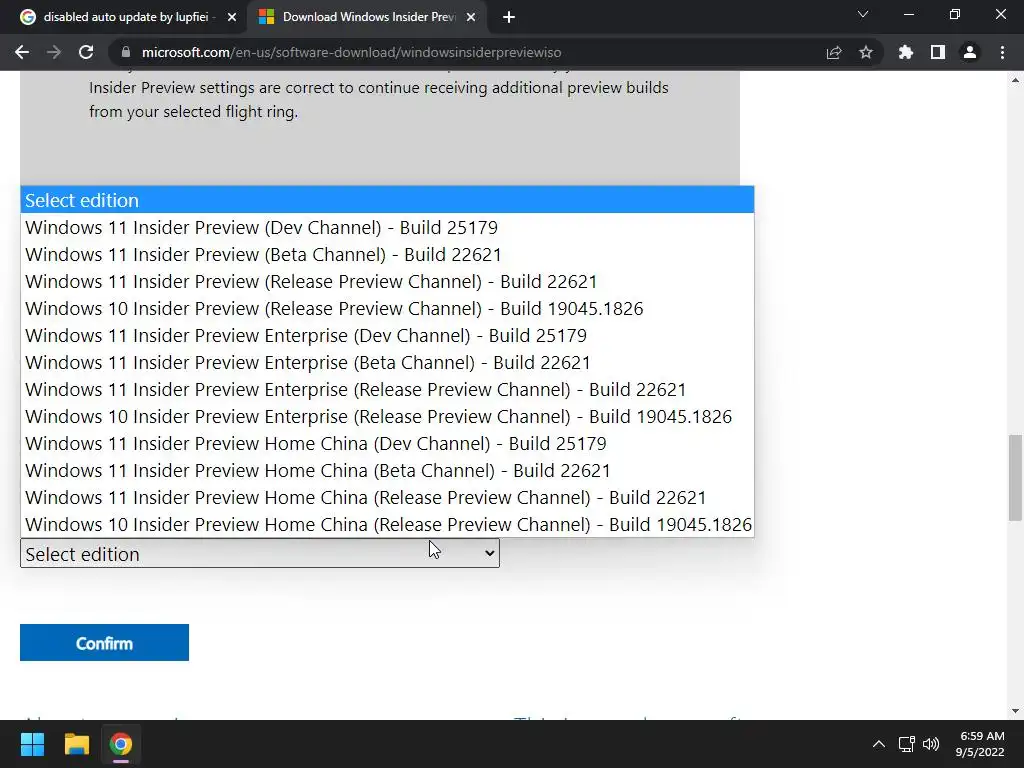Open File Explorer from taskbar
Viewport: 1024px width, 768px height.
coord(76,744)
